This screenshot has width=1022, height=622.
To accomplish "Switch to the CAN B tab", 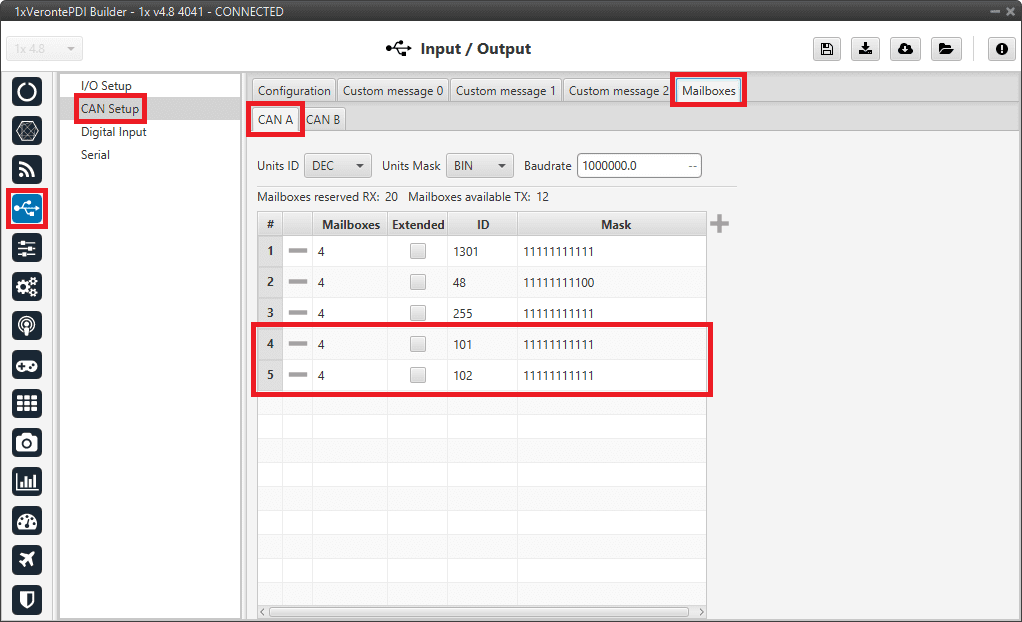I will [x=323, y=120].
